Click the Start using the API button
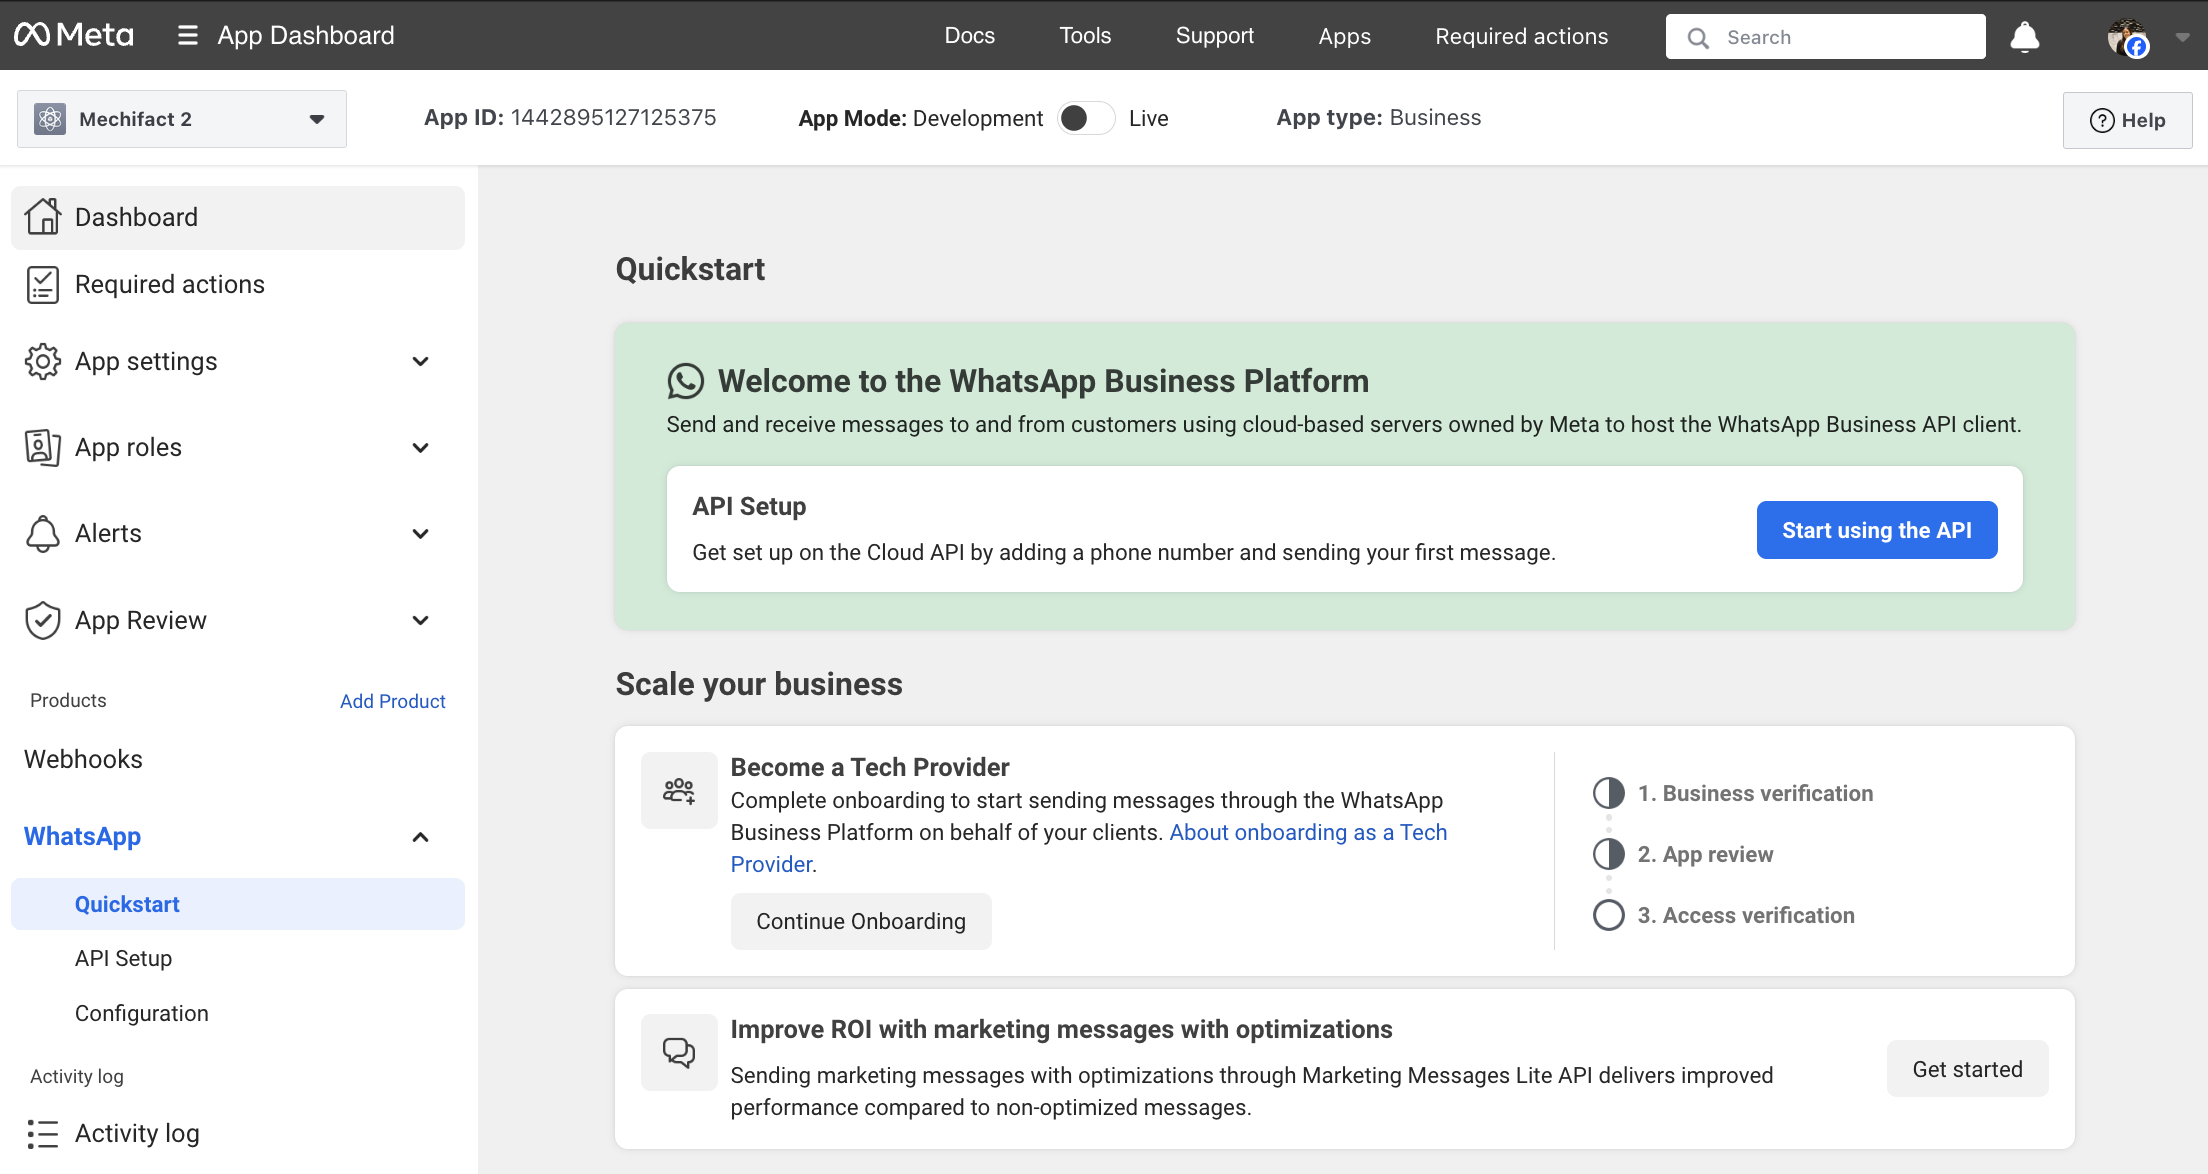2208x1174 pixels. [x=1876, y=530]
